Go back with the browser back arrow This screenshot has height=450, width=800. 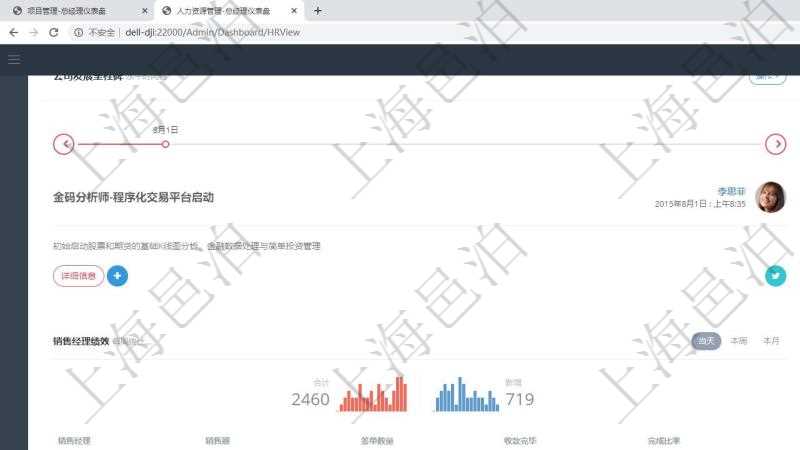tap(13, 32)
